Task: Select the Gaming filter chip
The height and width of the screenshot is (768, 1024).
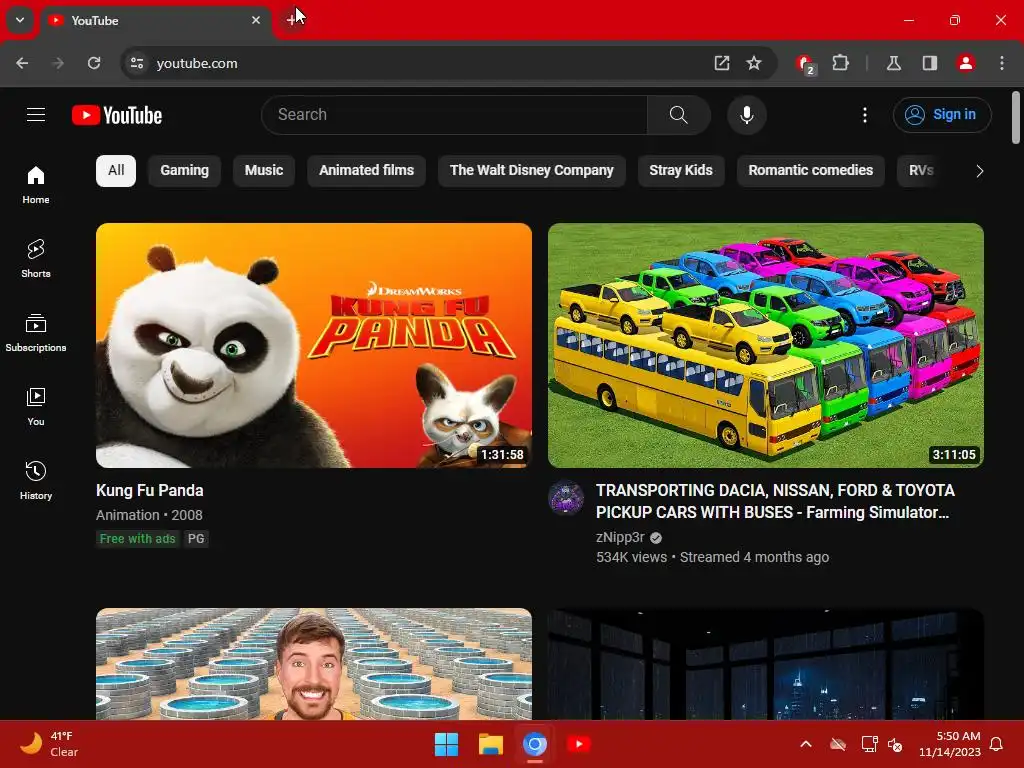Action: point(184,170)
